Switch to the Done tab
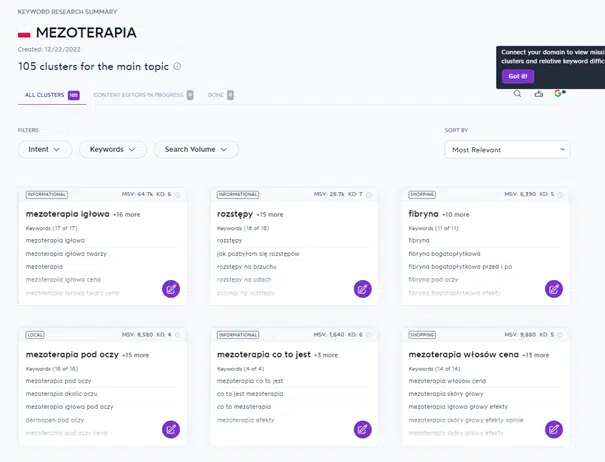 click(220, 95)
